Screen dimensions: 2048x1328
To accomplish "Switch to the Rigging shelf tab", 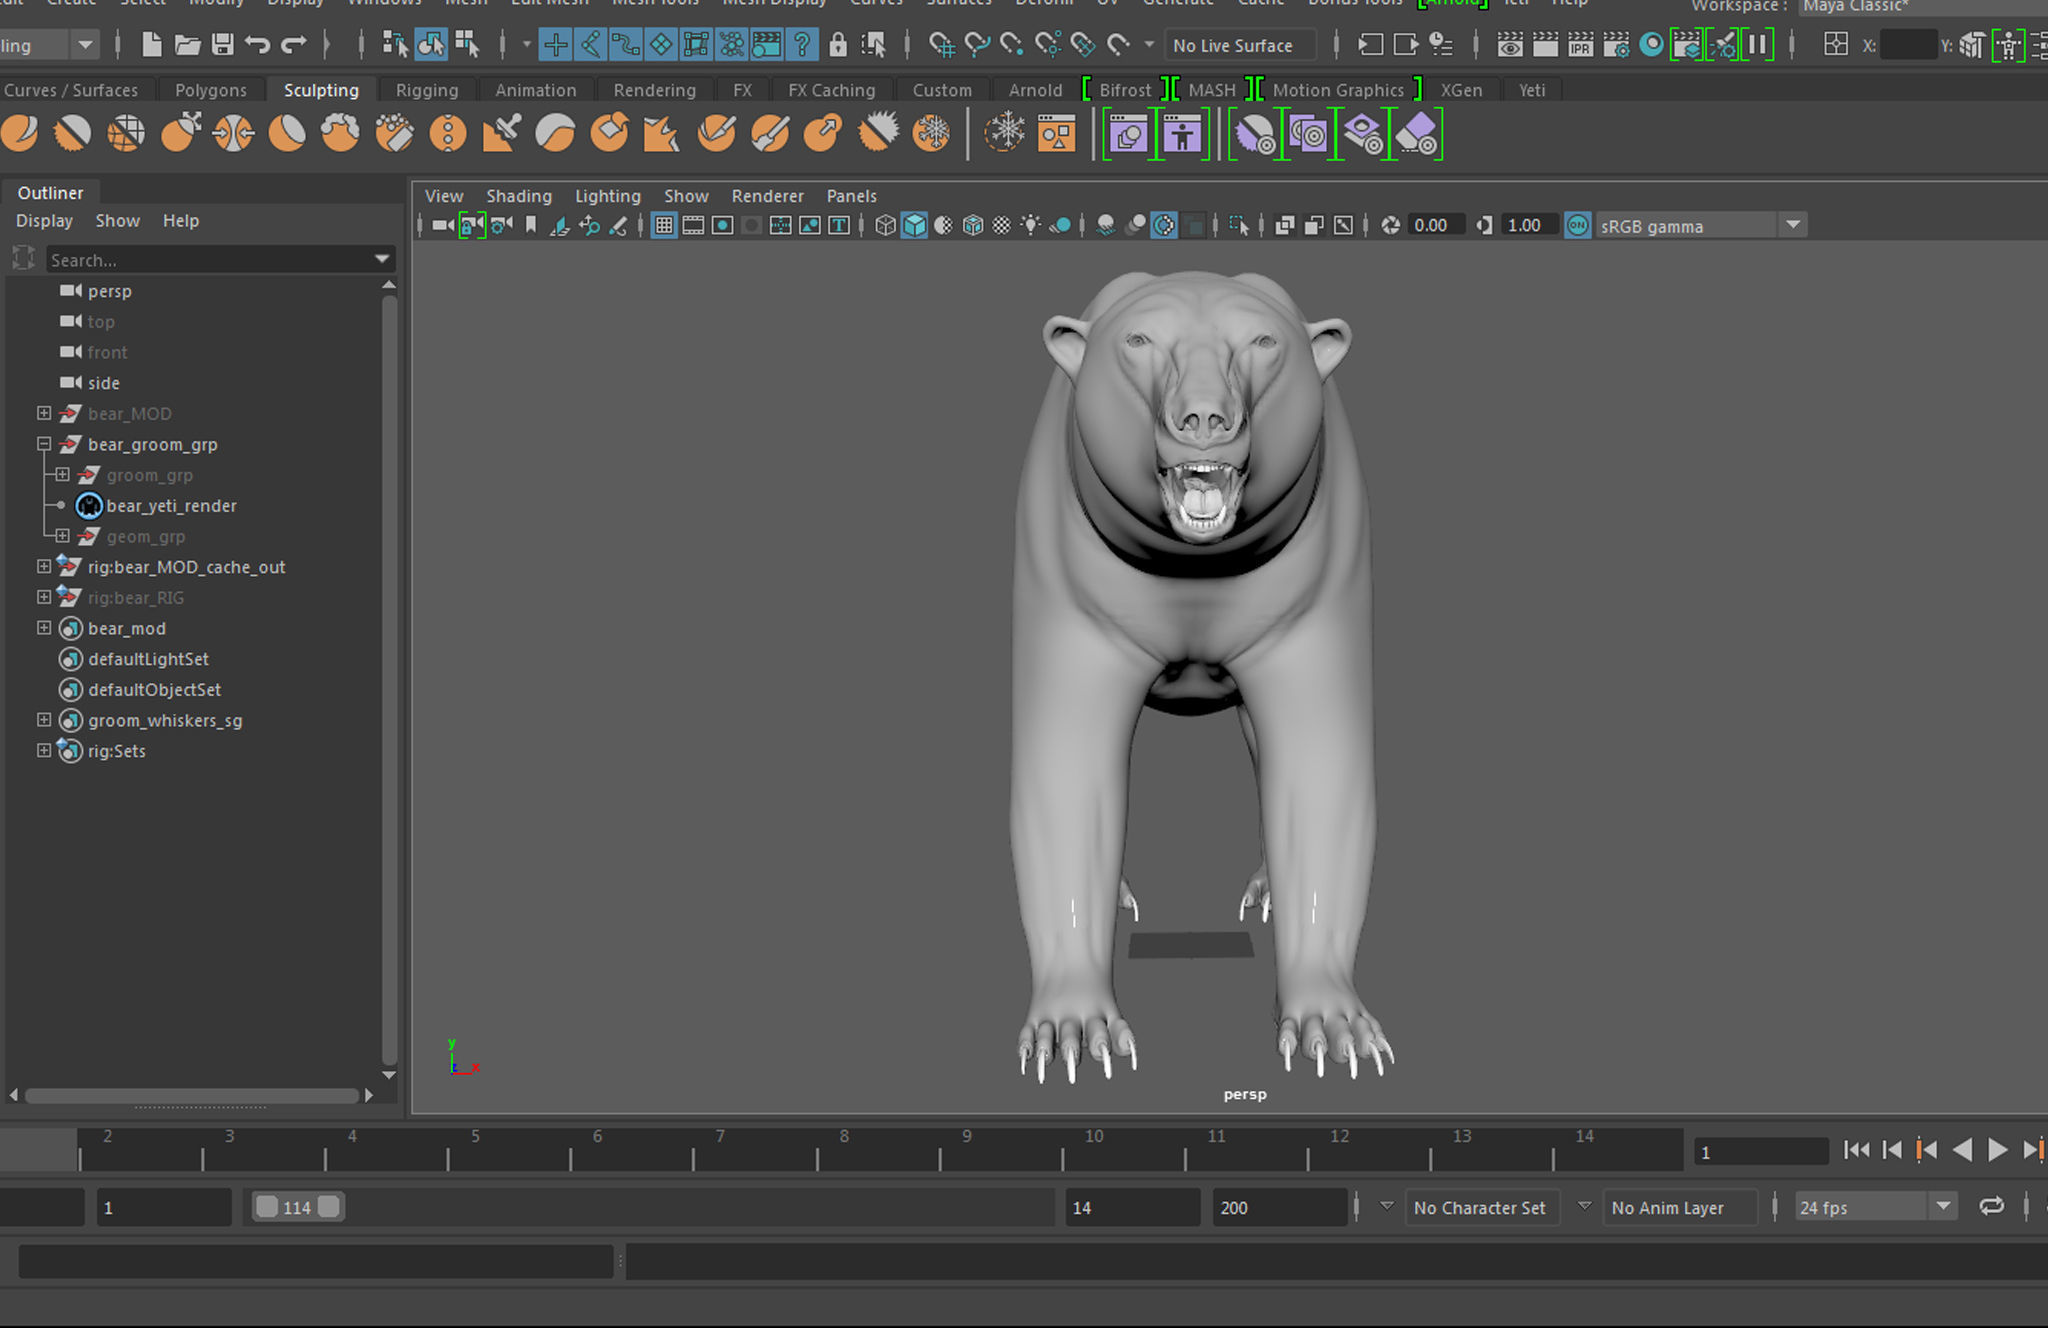I will (427, 90).
